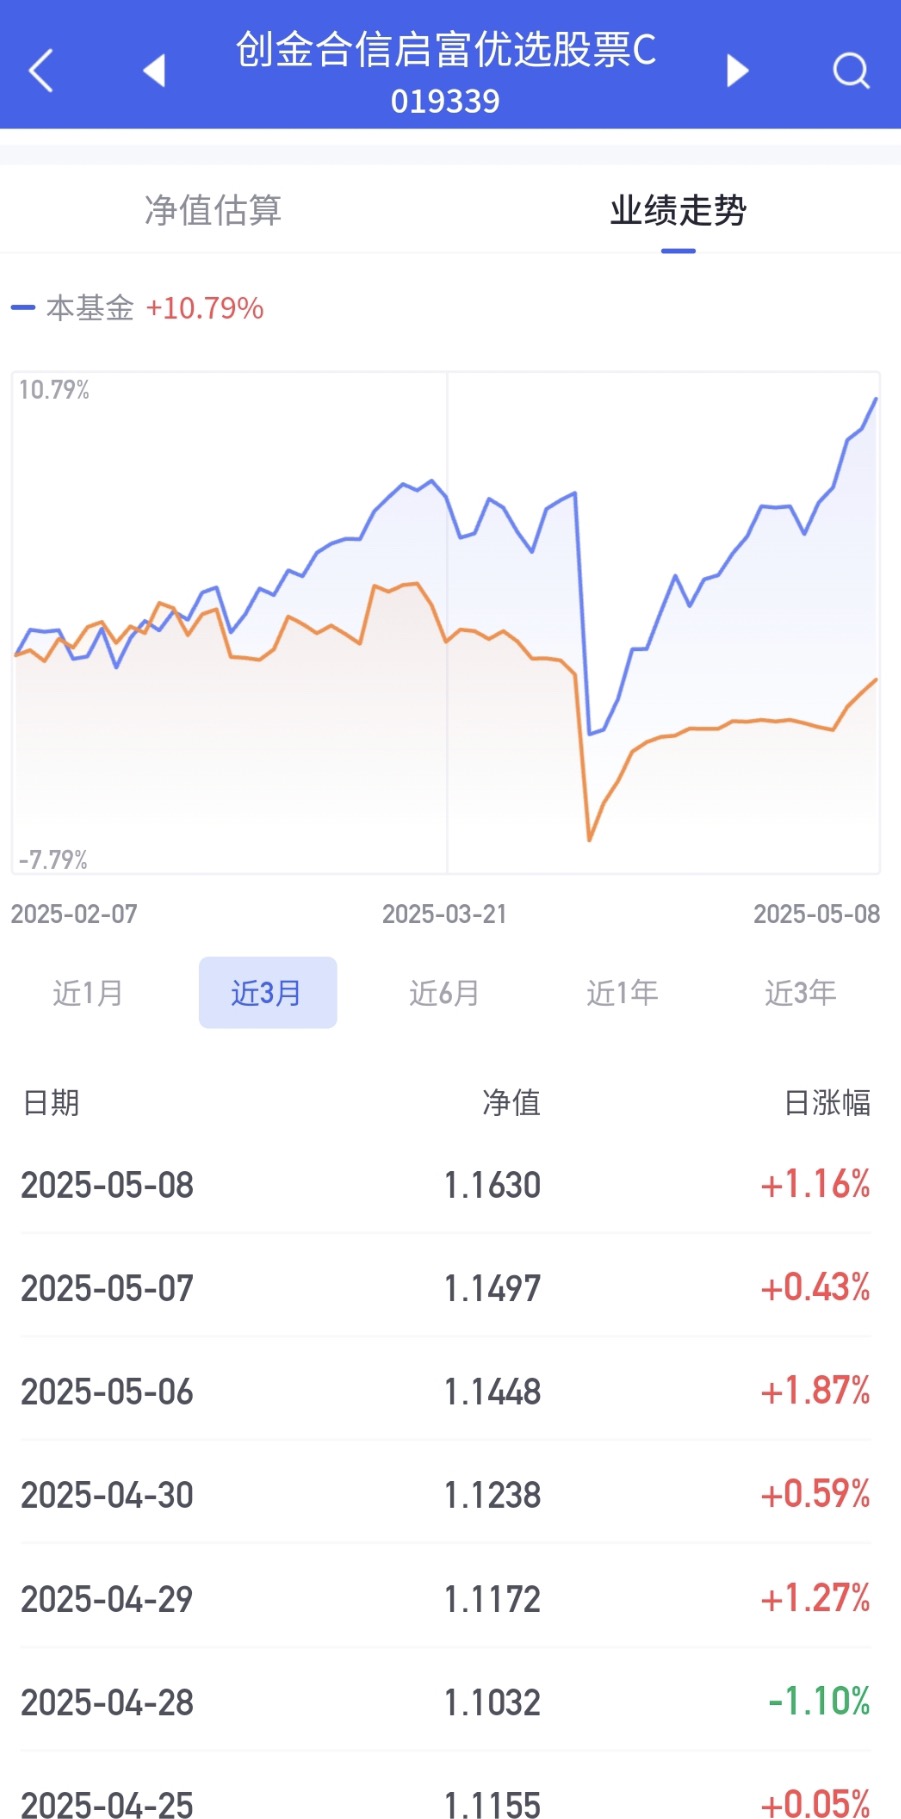
Task: Click the blue 本基金 legend line marker
Action: 23,308
